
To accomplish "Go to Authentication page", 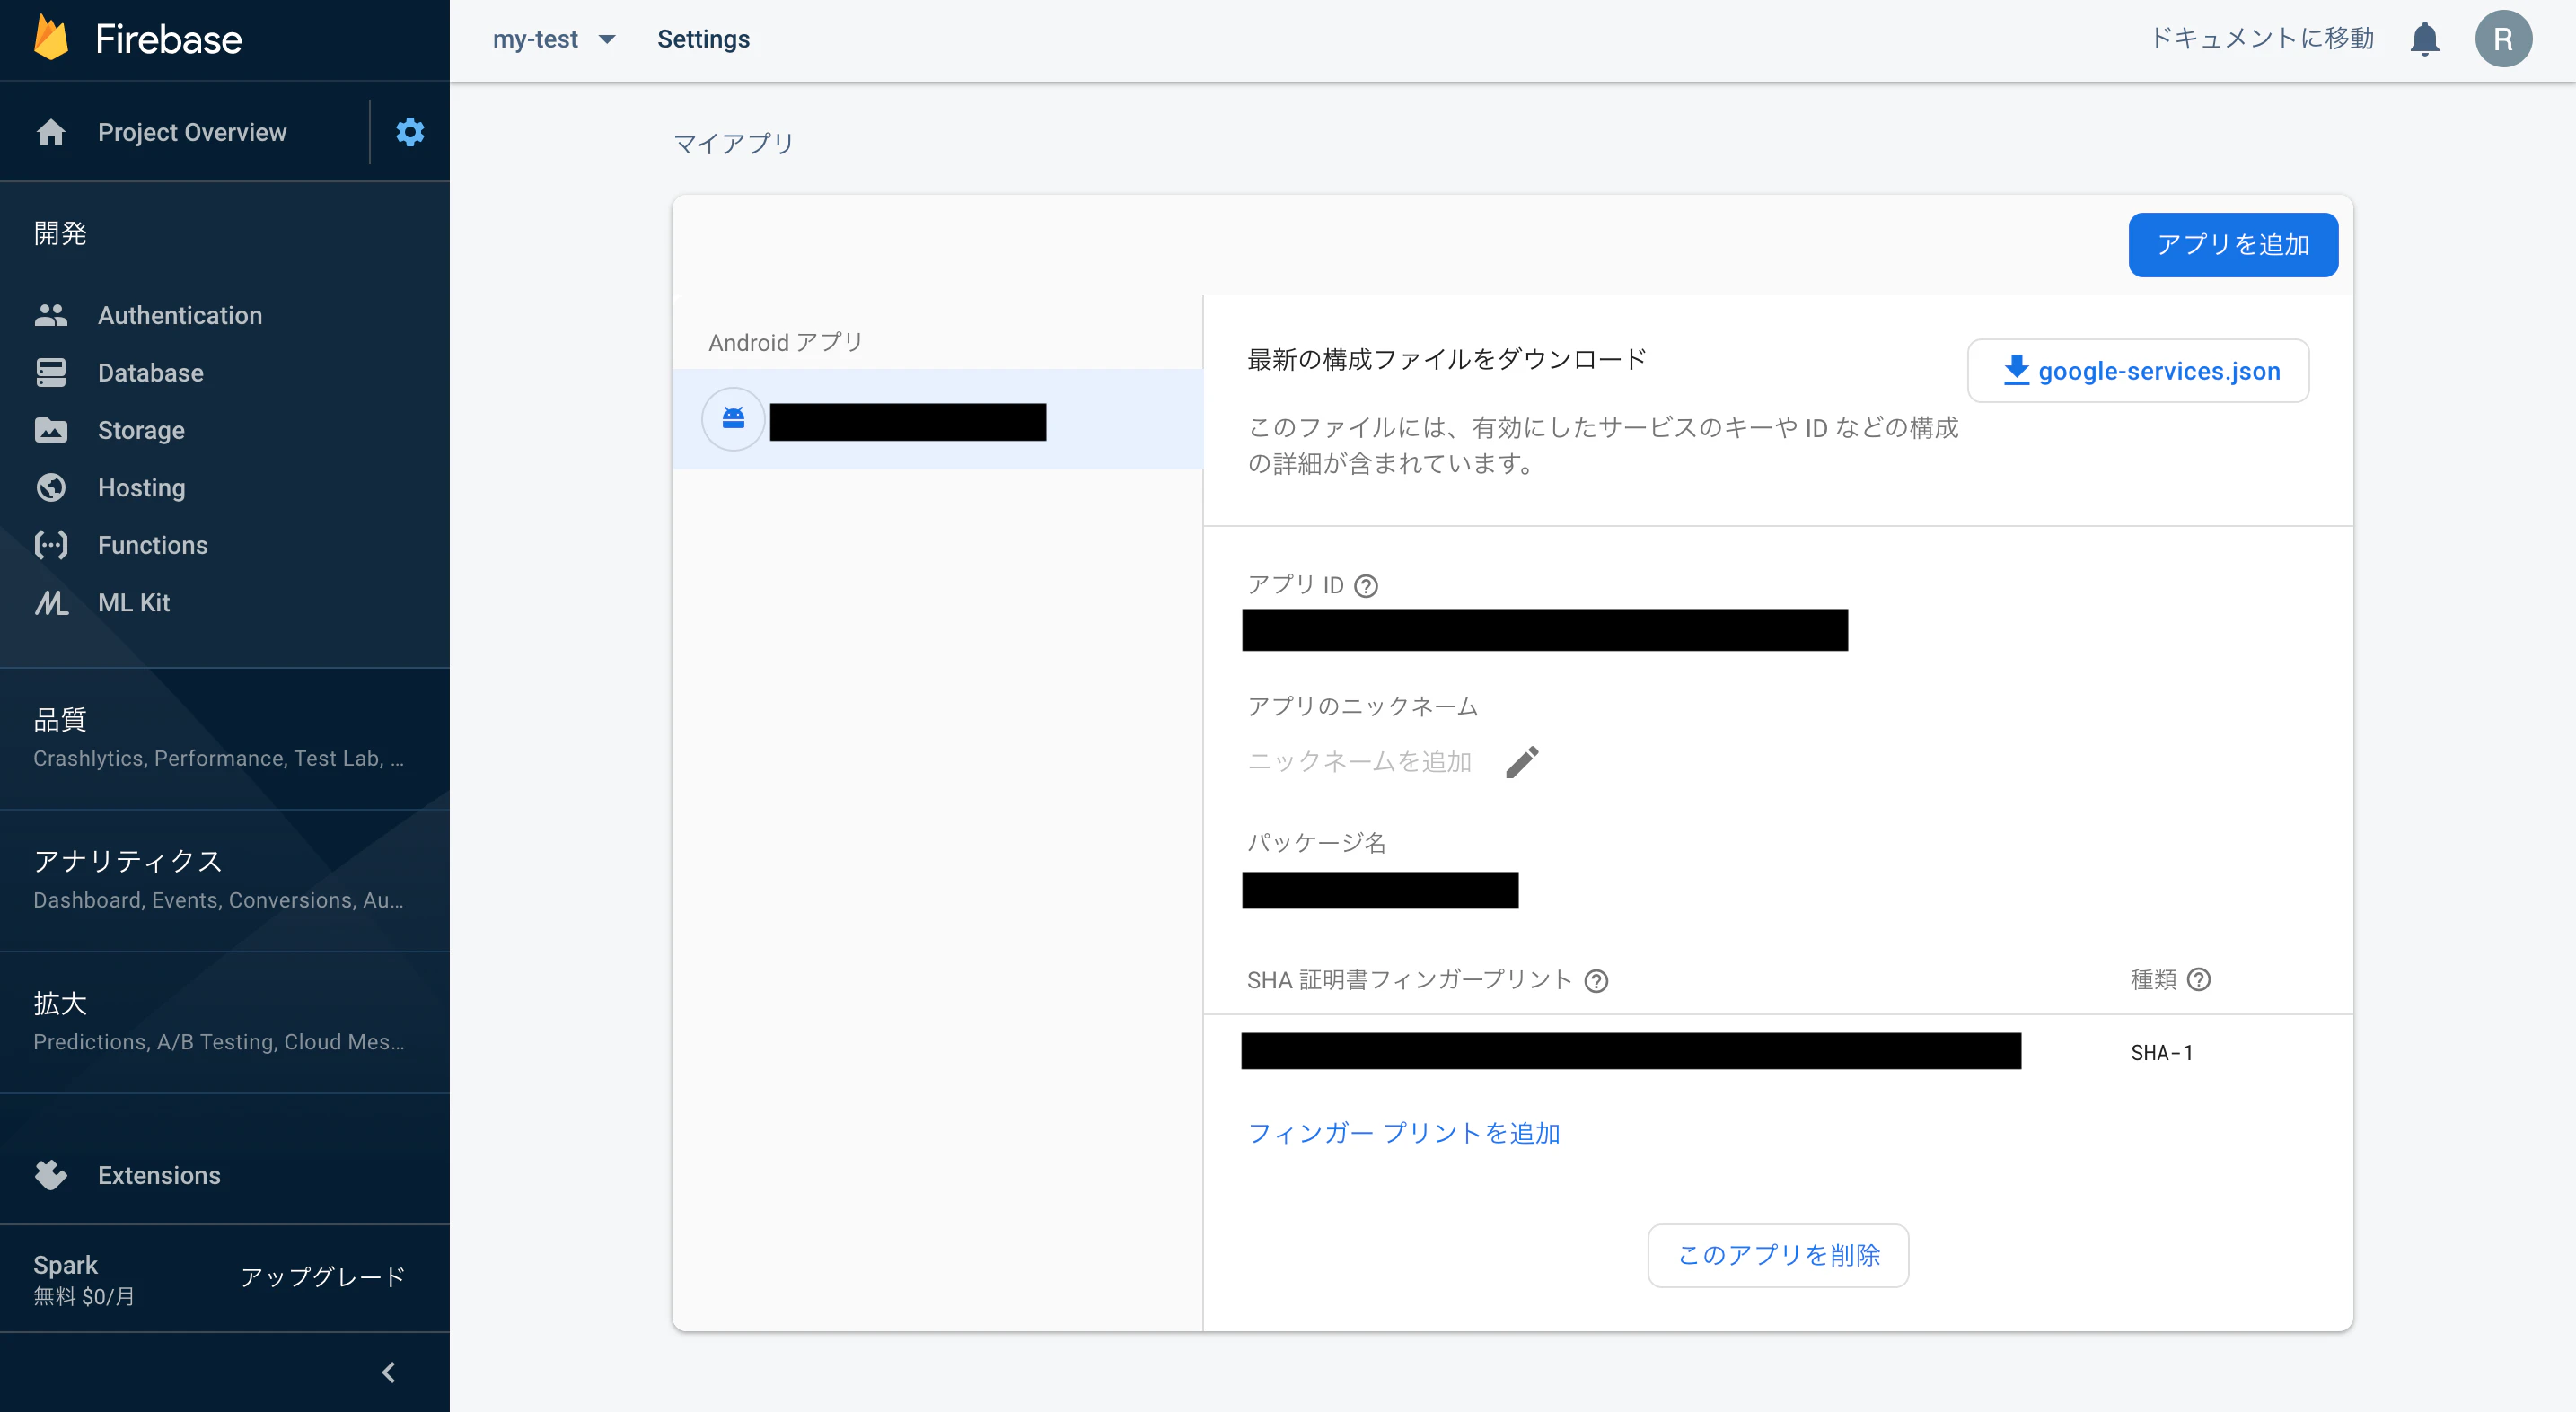I will point(180,315).
